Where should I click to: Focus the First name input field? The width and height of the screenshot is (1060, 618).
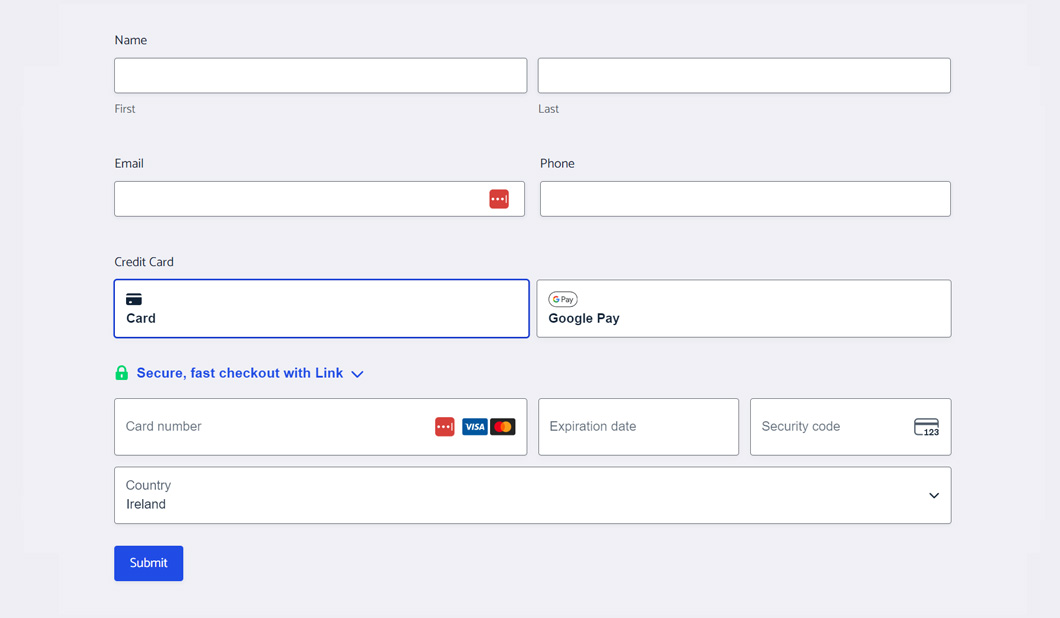click(x=320, y=76)
